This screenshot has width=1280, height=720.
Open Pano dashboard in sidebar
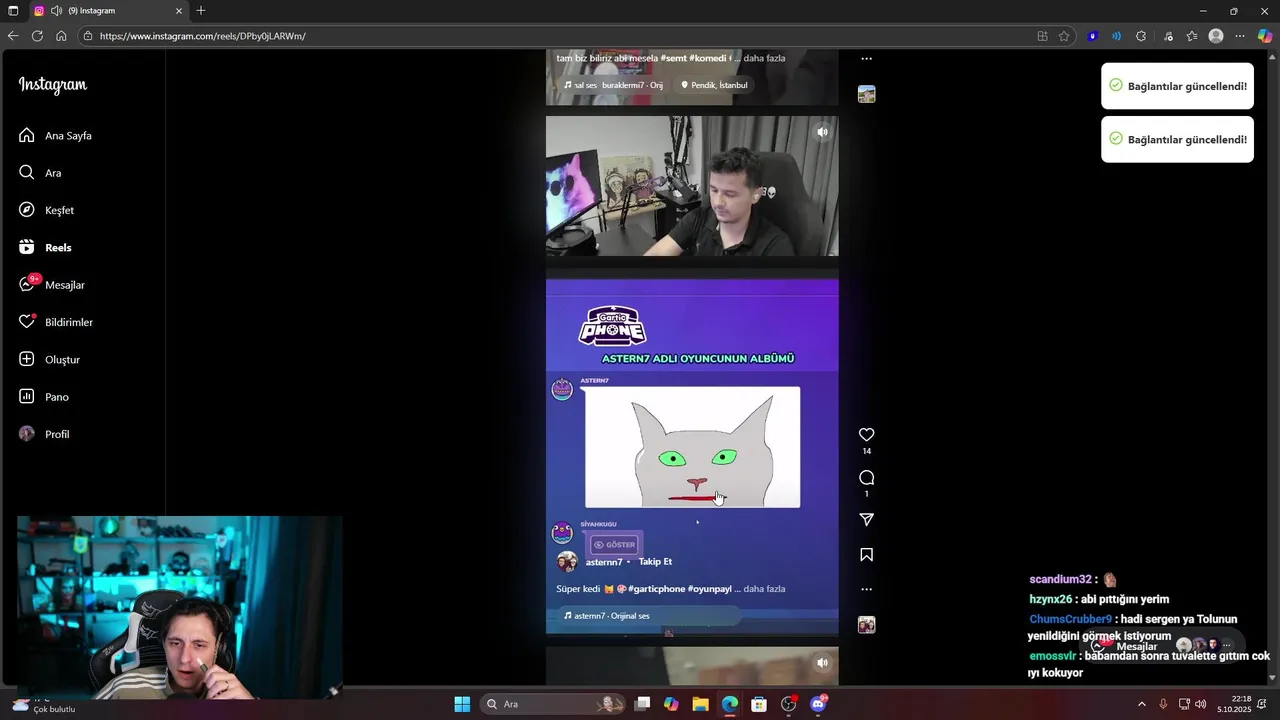click(44, 397)
